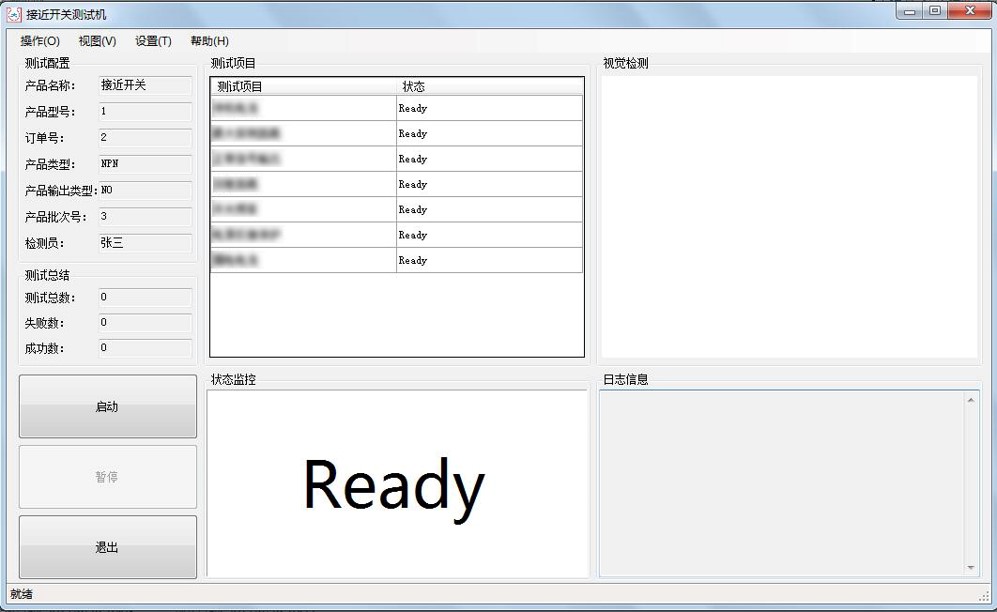Click the 暂停 pause button
Screen dimensions: 997x612
[107, 477]
